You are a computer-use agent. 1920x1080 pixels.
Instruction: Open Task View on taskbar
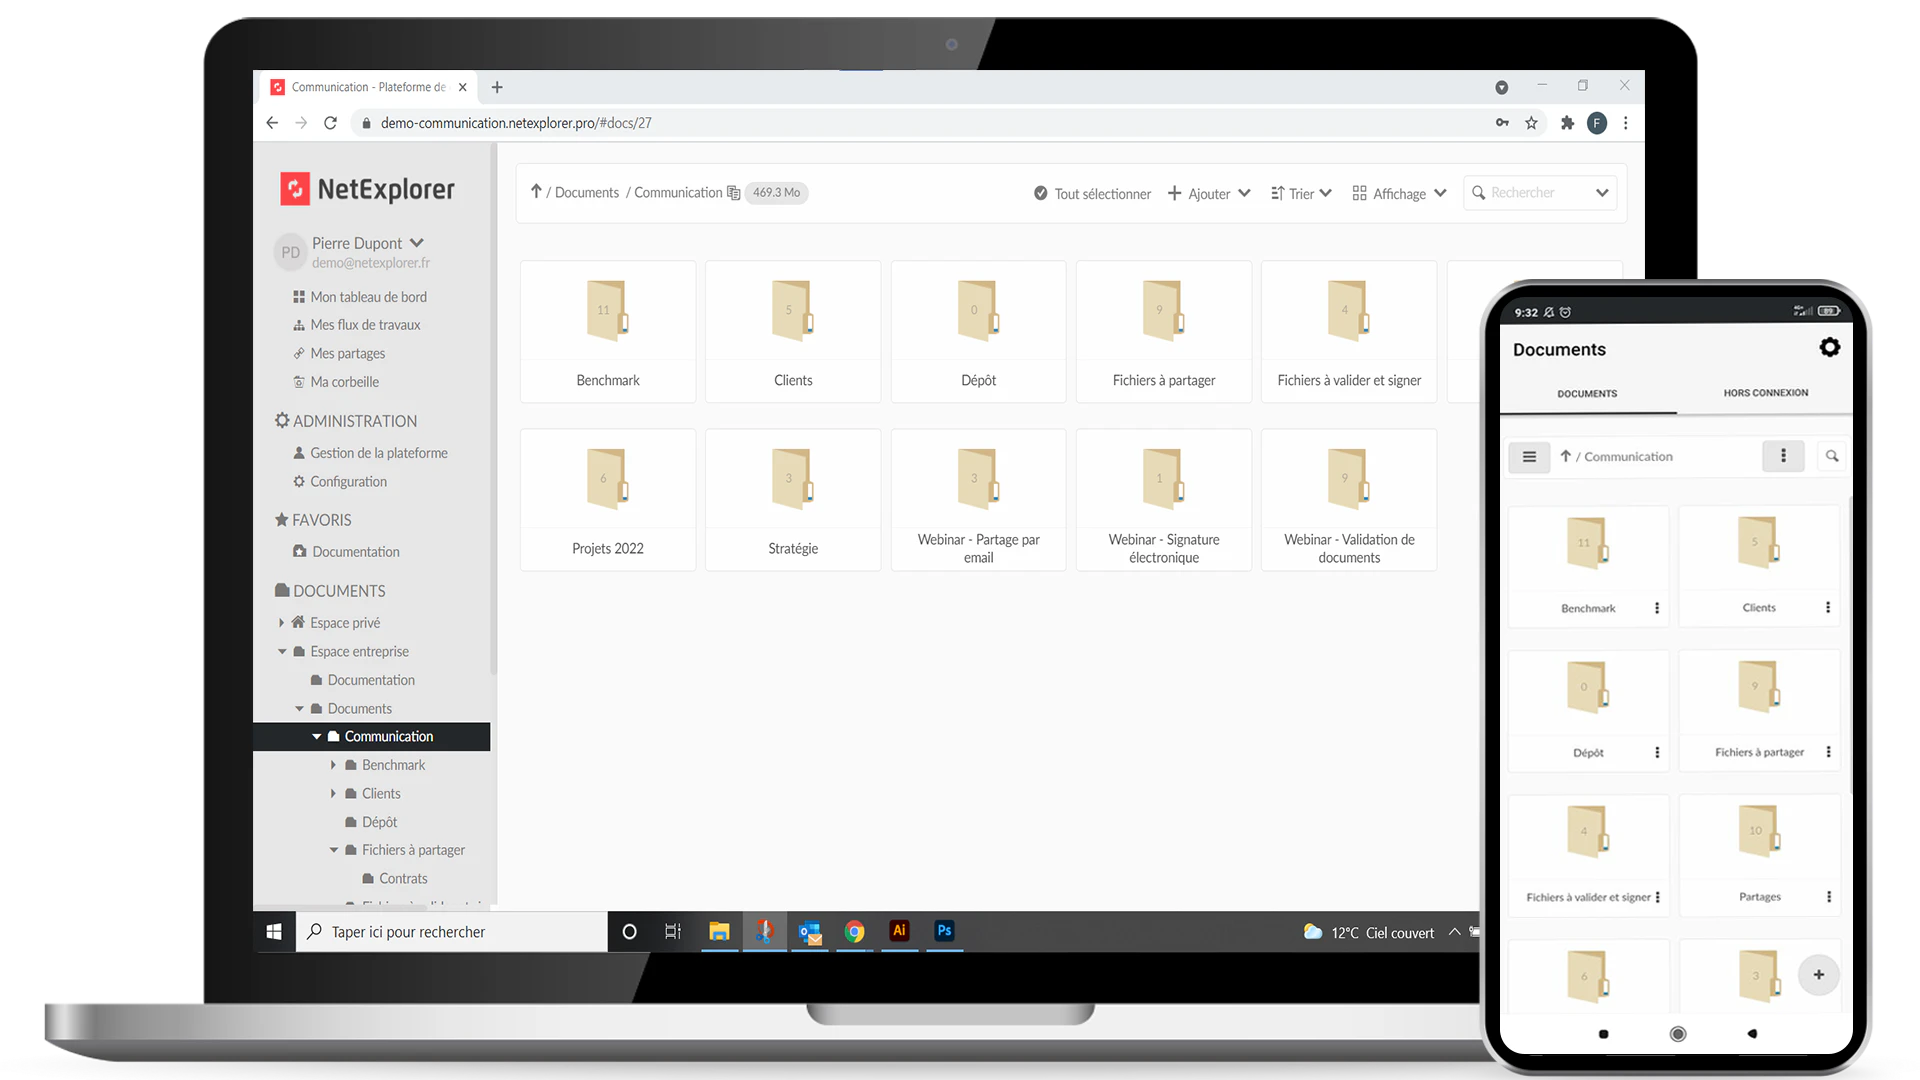673,932
